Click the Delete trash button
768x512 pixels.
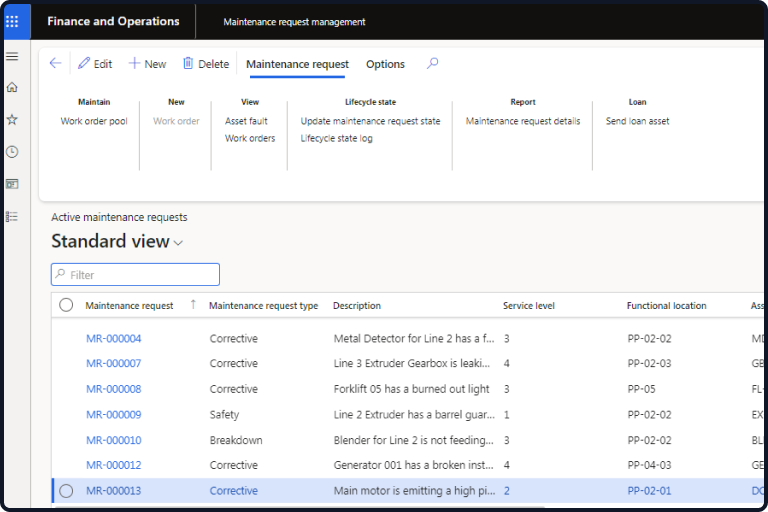(206, 64)
